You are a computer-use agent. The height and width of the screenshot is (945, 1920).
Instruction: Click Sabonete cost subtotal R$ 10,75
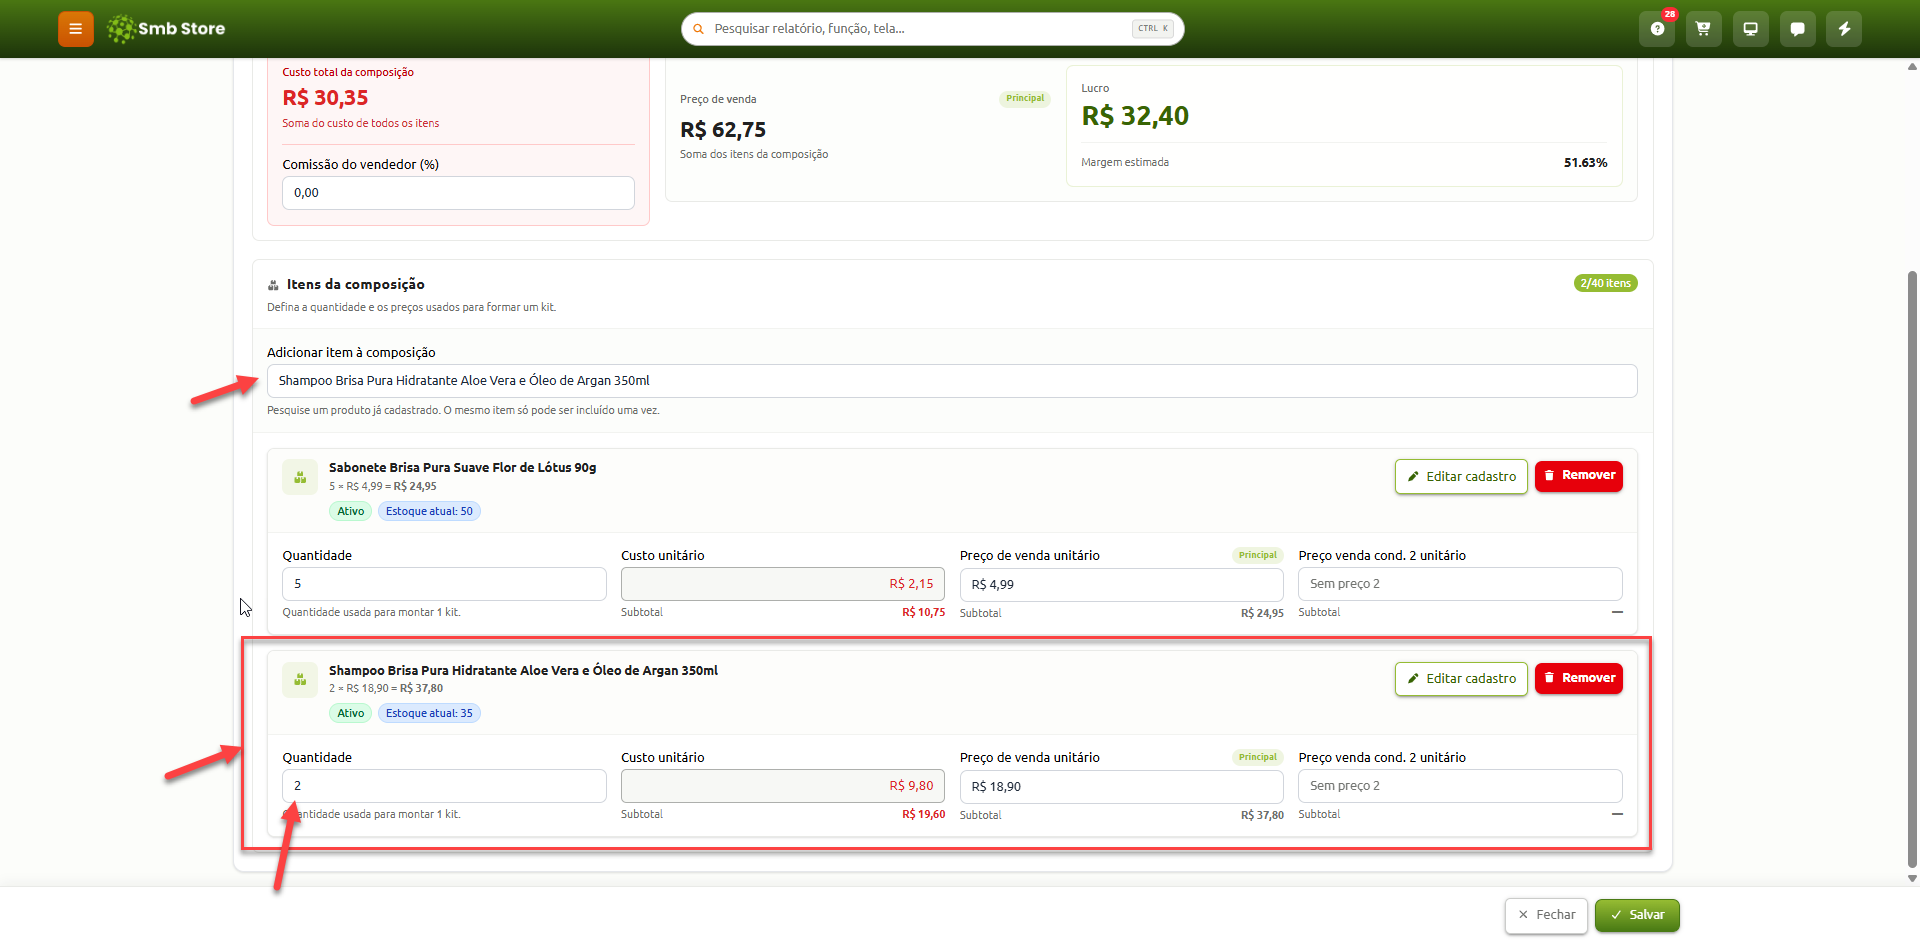coord(923,613)
